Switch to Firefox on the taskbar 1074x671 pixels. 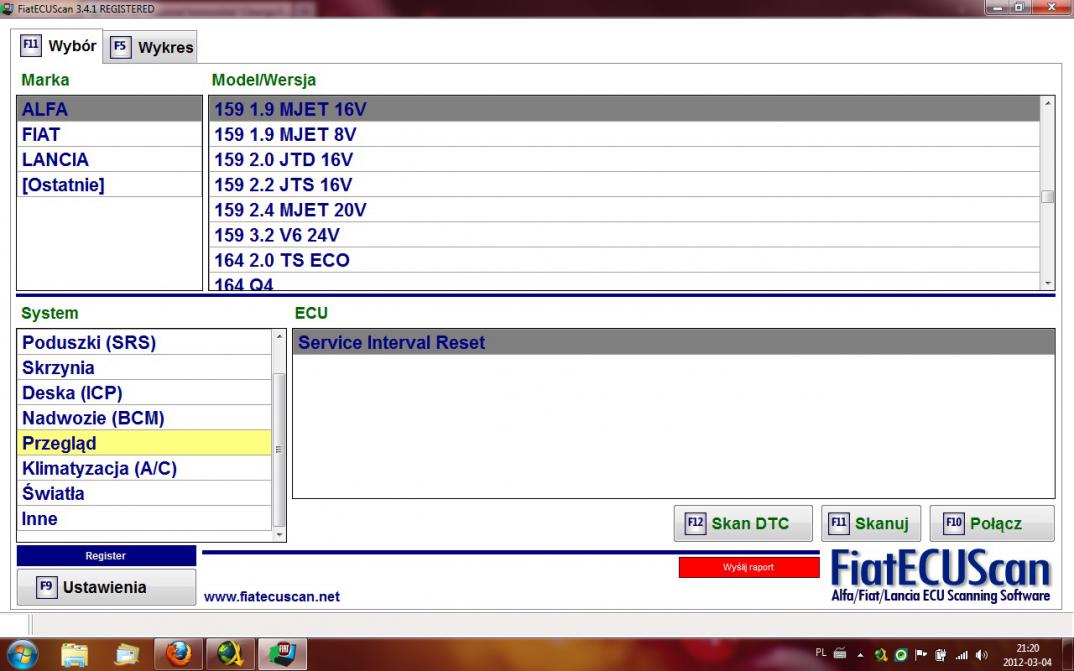(178, 654)
